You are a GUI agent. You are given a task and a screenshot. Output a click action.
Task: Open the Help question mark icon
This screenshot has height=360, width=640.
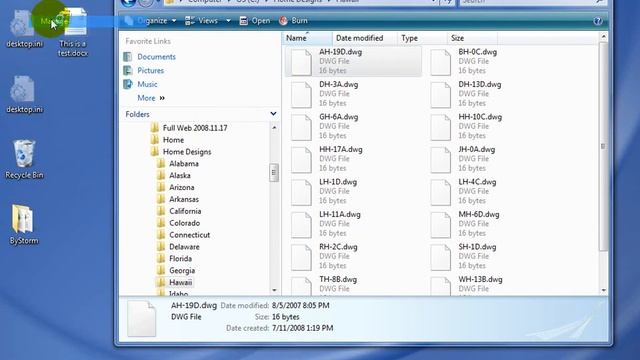598,21
